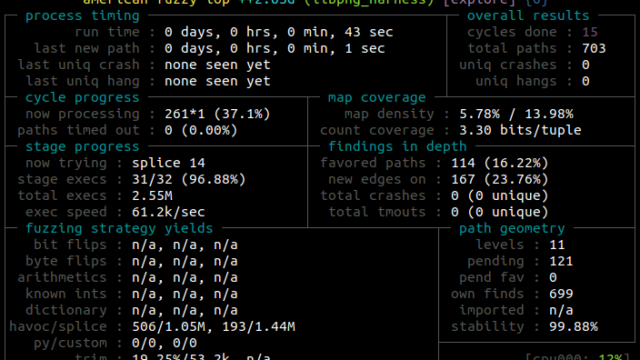640x360 pixels.
Task: Select the 'process timing' section header
Action: coord(82,16)
